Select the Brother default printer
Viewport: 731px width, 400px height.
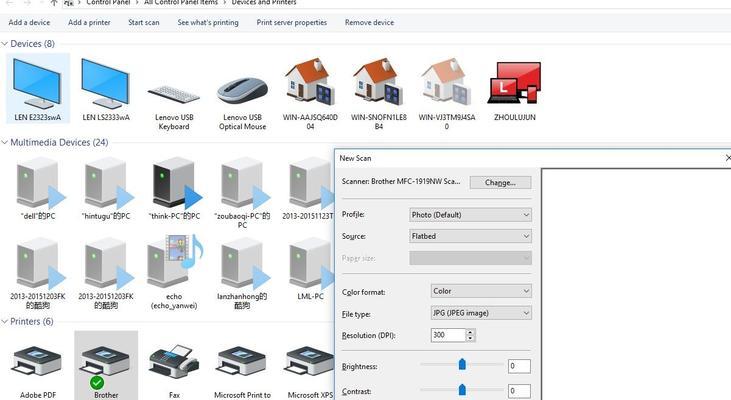click(106, 366)
